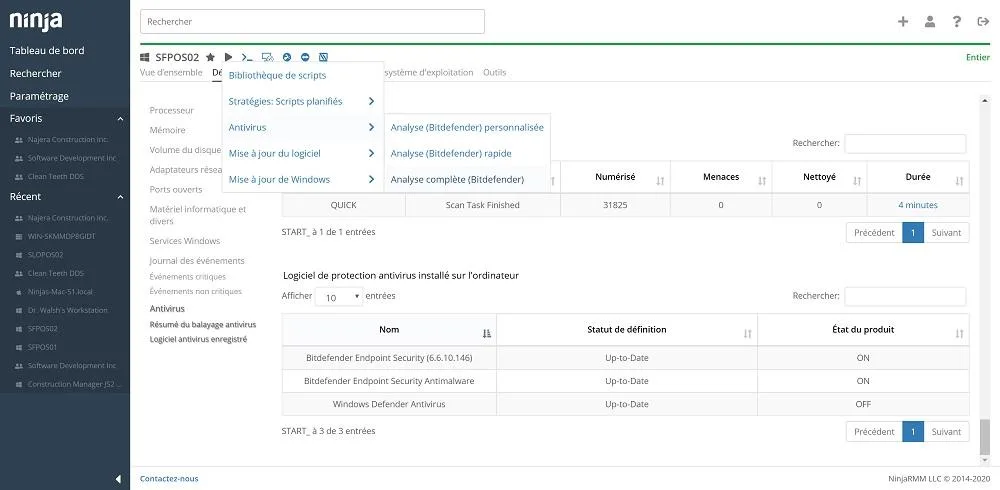1000x490 pixels.
Task: Expand Mise à jour du logiciel arrow
Action: point(371,153)
